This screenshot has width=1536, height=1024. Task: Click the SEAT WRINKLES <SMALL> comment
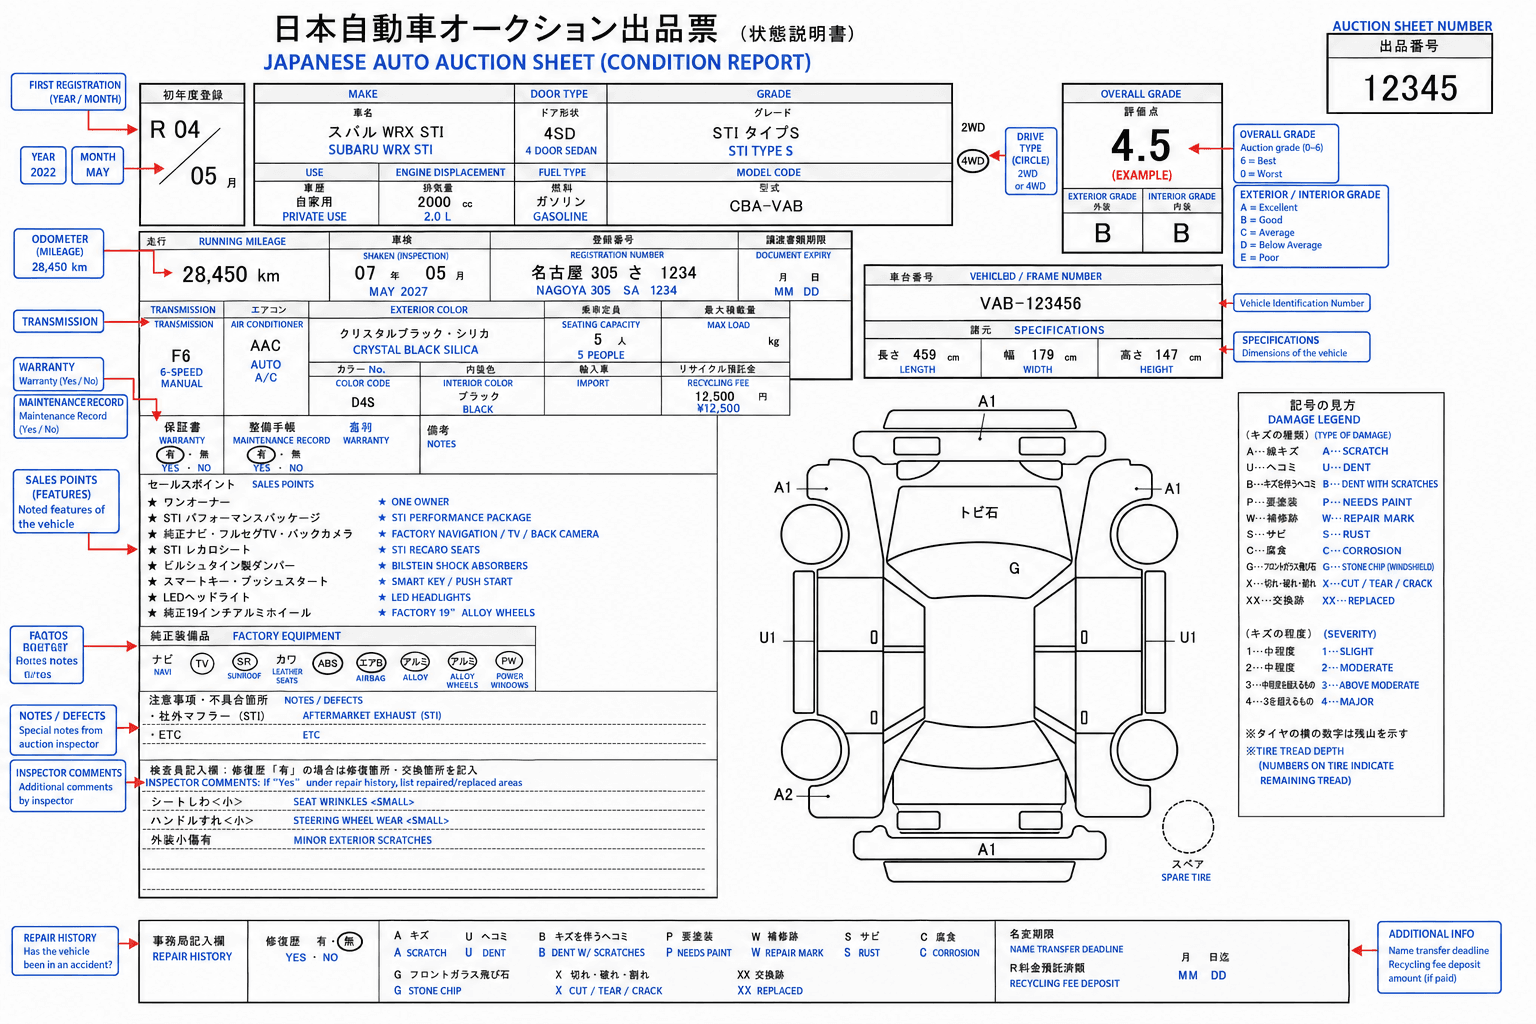click(x=353, y=802)
